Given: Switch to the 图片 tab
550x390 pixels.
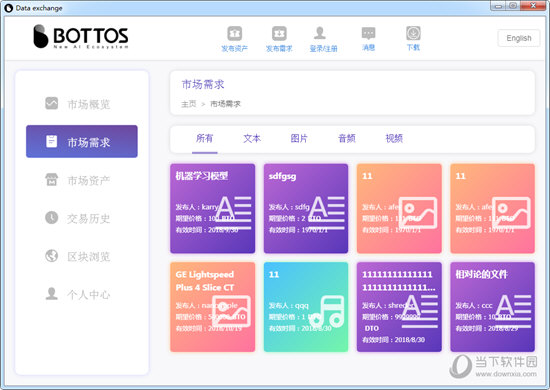Looking at the screenshot, I should pos(299,138).
